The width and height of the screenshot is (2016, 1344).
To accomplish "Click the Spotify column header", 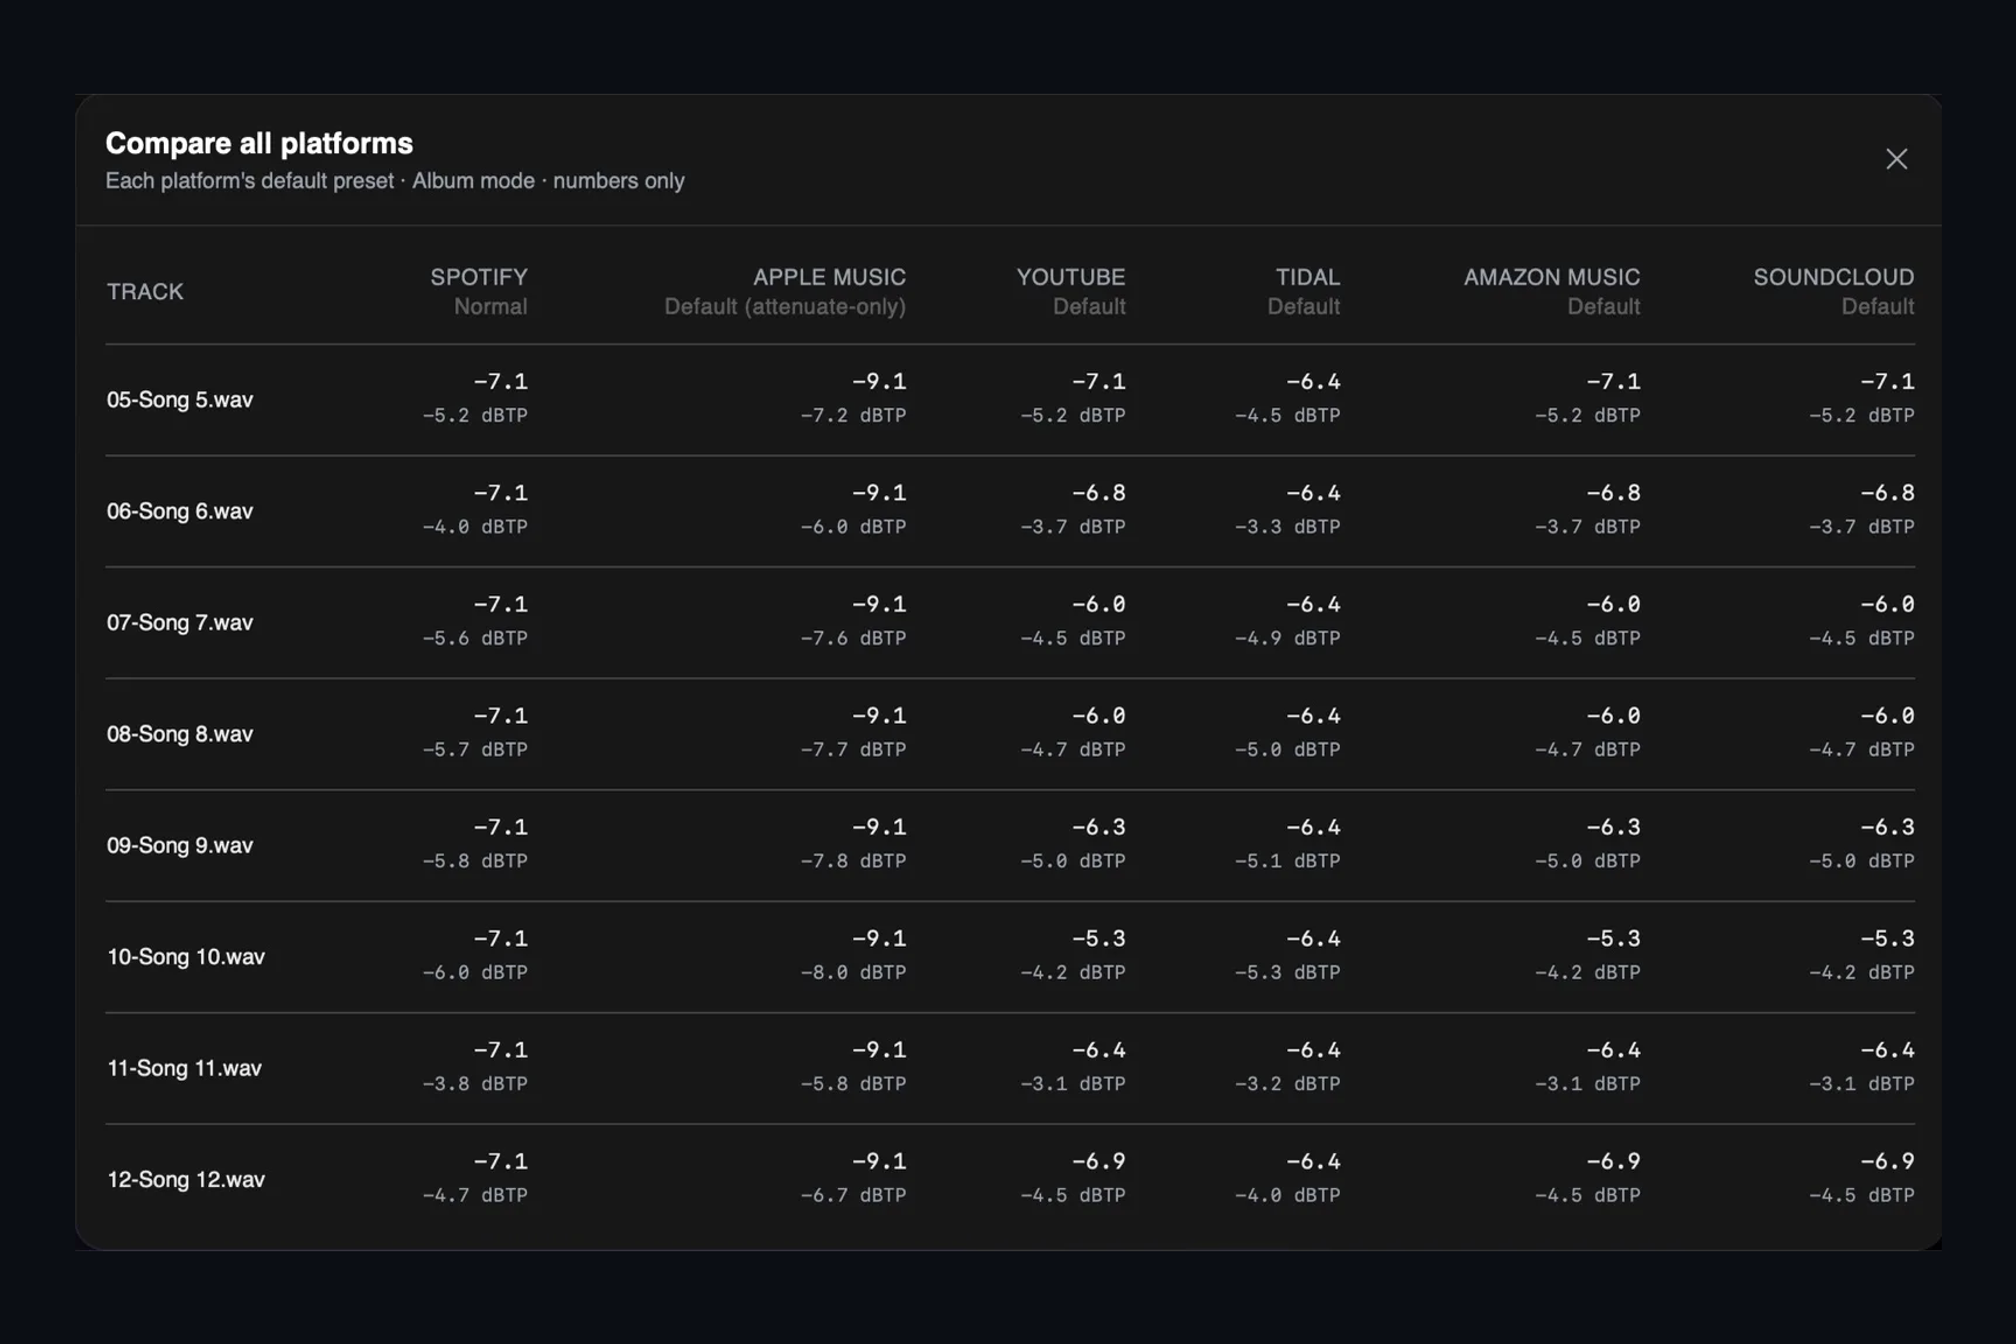I will [x=478, y=277].
